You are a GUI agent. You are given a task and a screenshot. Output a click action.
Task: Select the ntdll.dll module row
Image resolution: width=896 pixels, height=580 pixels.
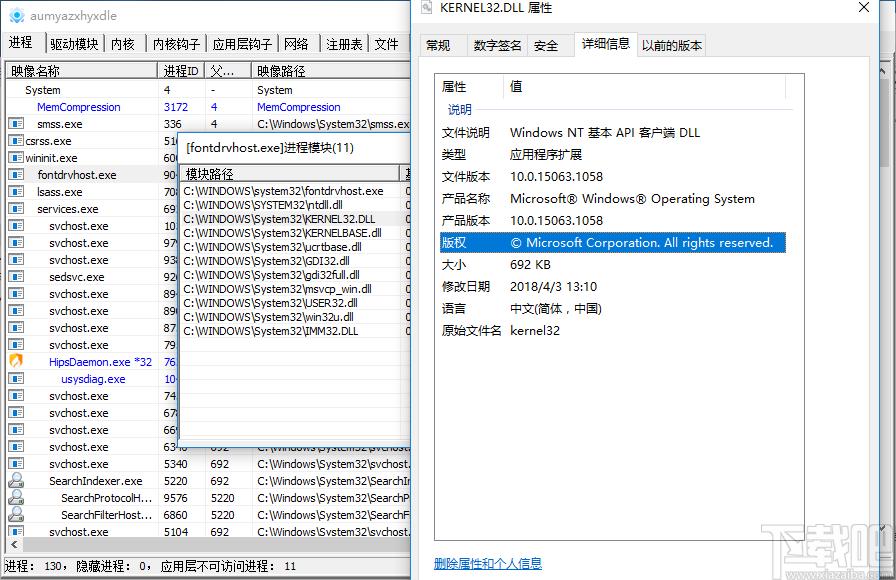point(295,205)
